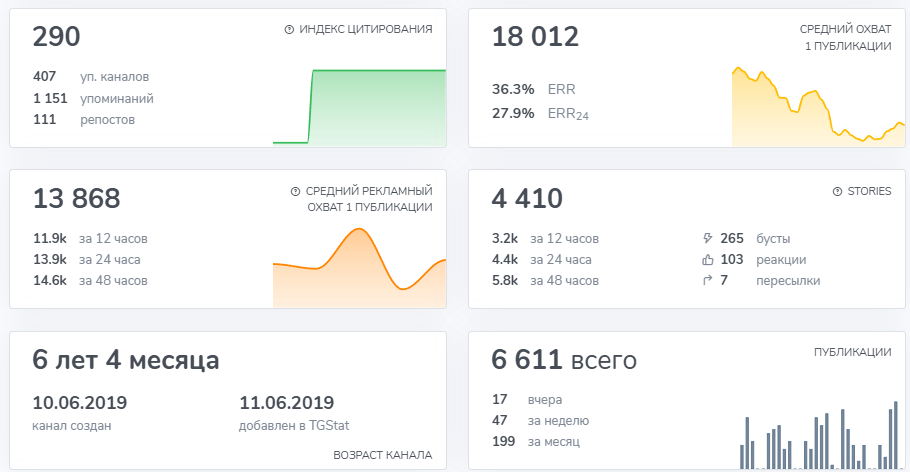The height and width of the screenshot is (472, 910).
Task: Click the lightning boosts icon
Action: 708,238
